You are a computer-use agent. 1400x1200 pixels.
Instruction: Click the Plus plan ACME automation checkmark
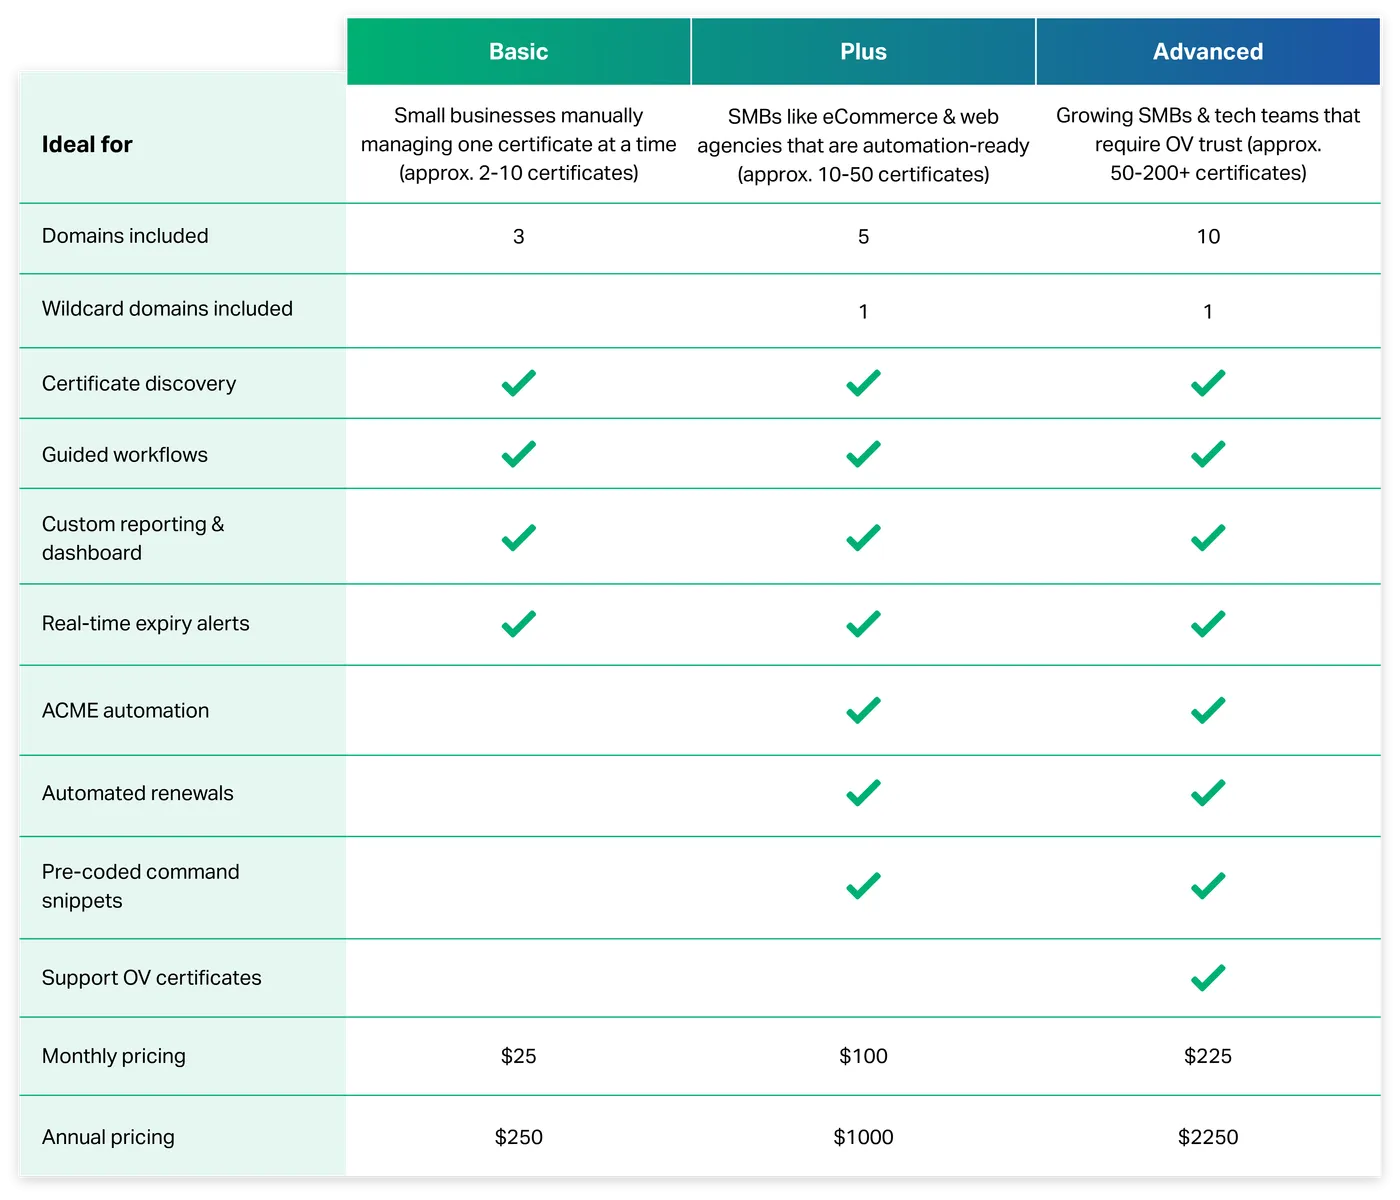coord(863,710)
